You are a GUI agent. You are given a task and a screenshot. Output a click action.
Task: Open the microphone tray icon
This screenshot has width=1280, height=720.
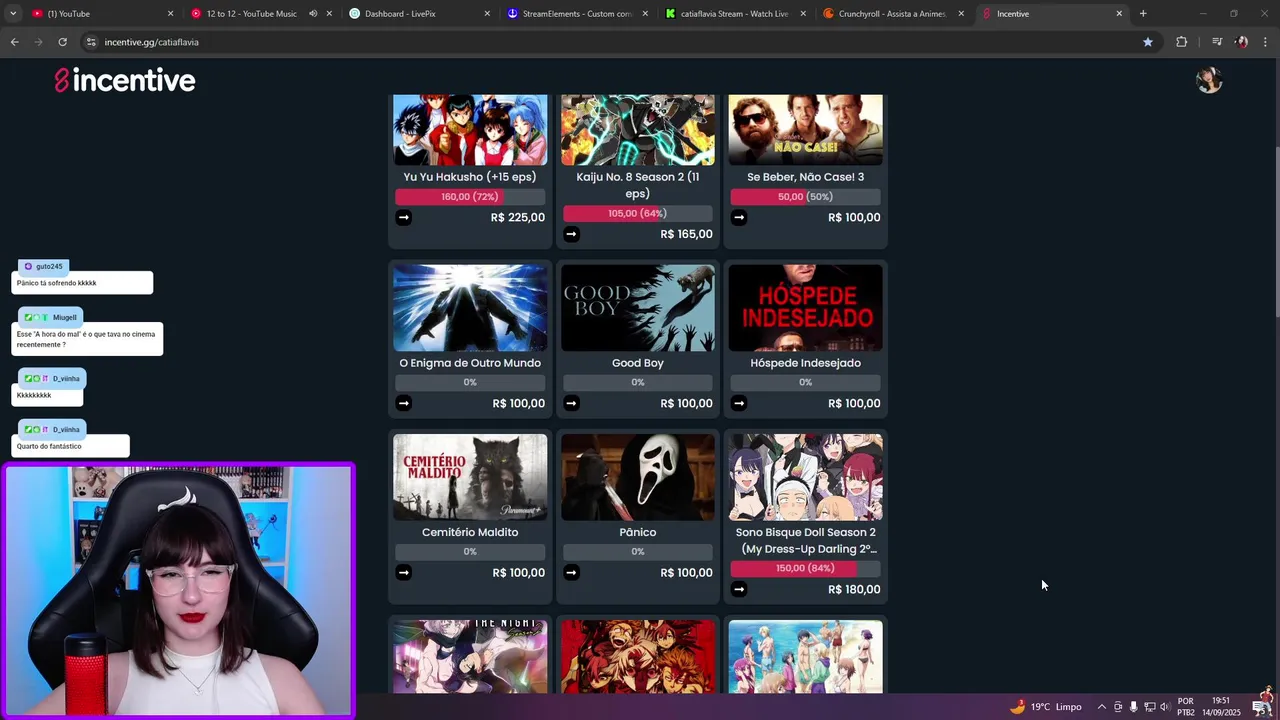click(1133, 707)
